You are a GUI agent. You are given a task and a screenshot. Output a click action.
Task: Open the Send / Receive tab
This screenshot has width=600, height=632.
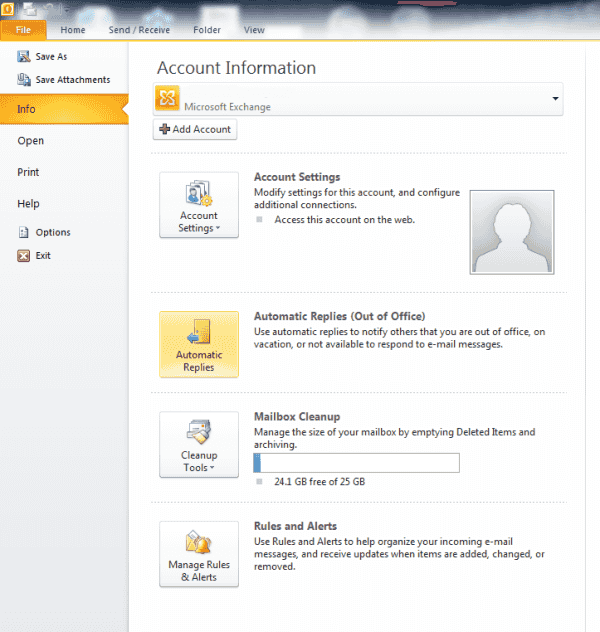pyautogui.click(x=139, y=30)
